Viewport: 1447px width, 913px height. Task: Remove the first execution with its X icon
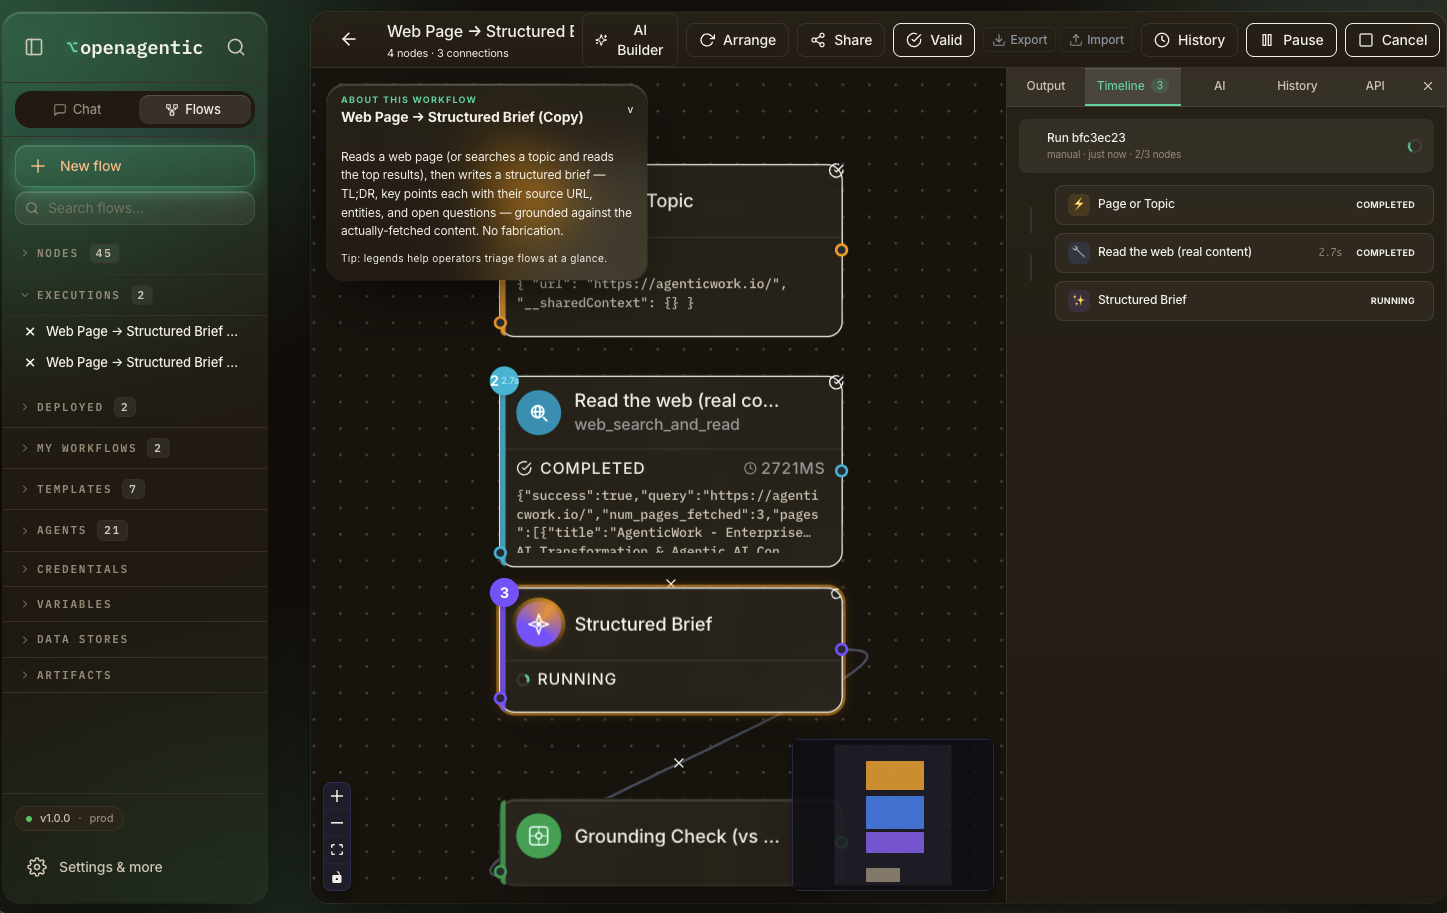click(30, 331)
